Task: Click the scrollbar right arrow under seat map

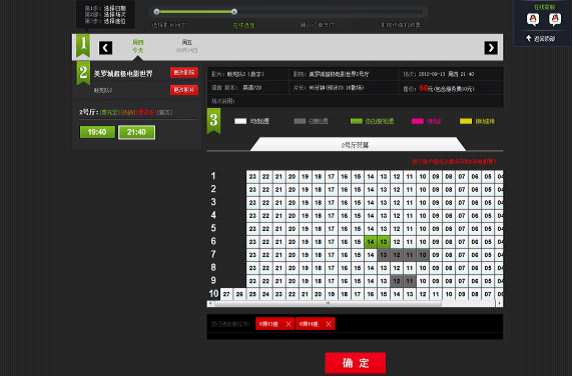Action: click(x=500, y=304)
